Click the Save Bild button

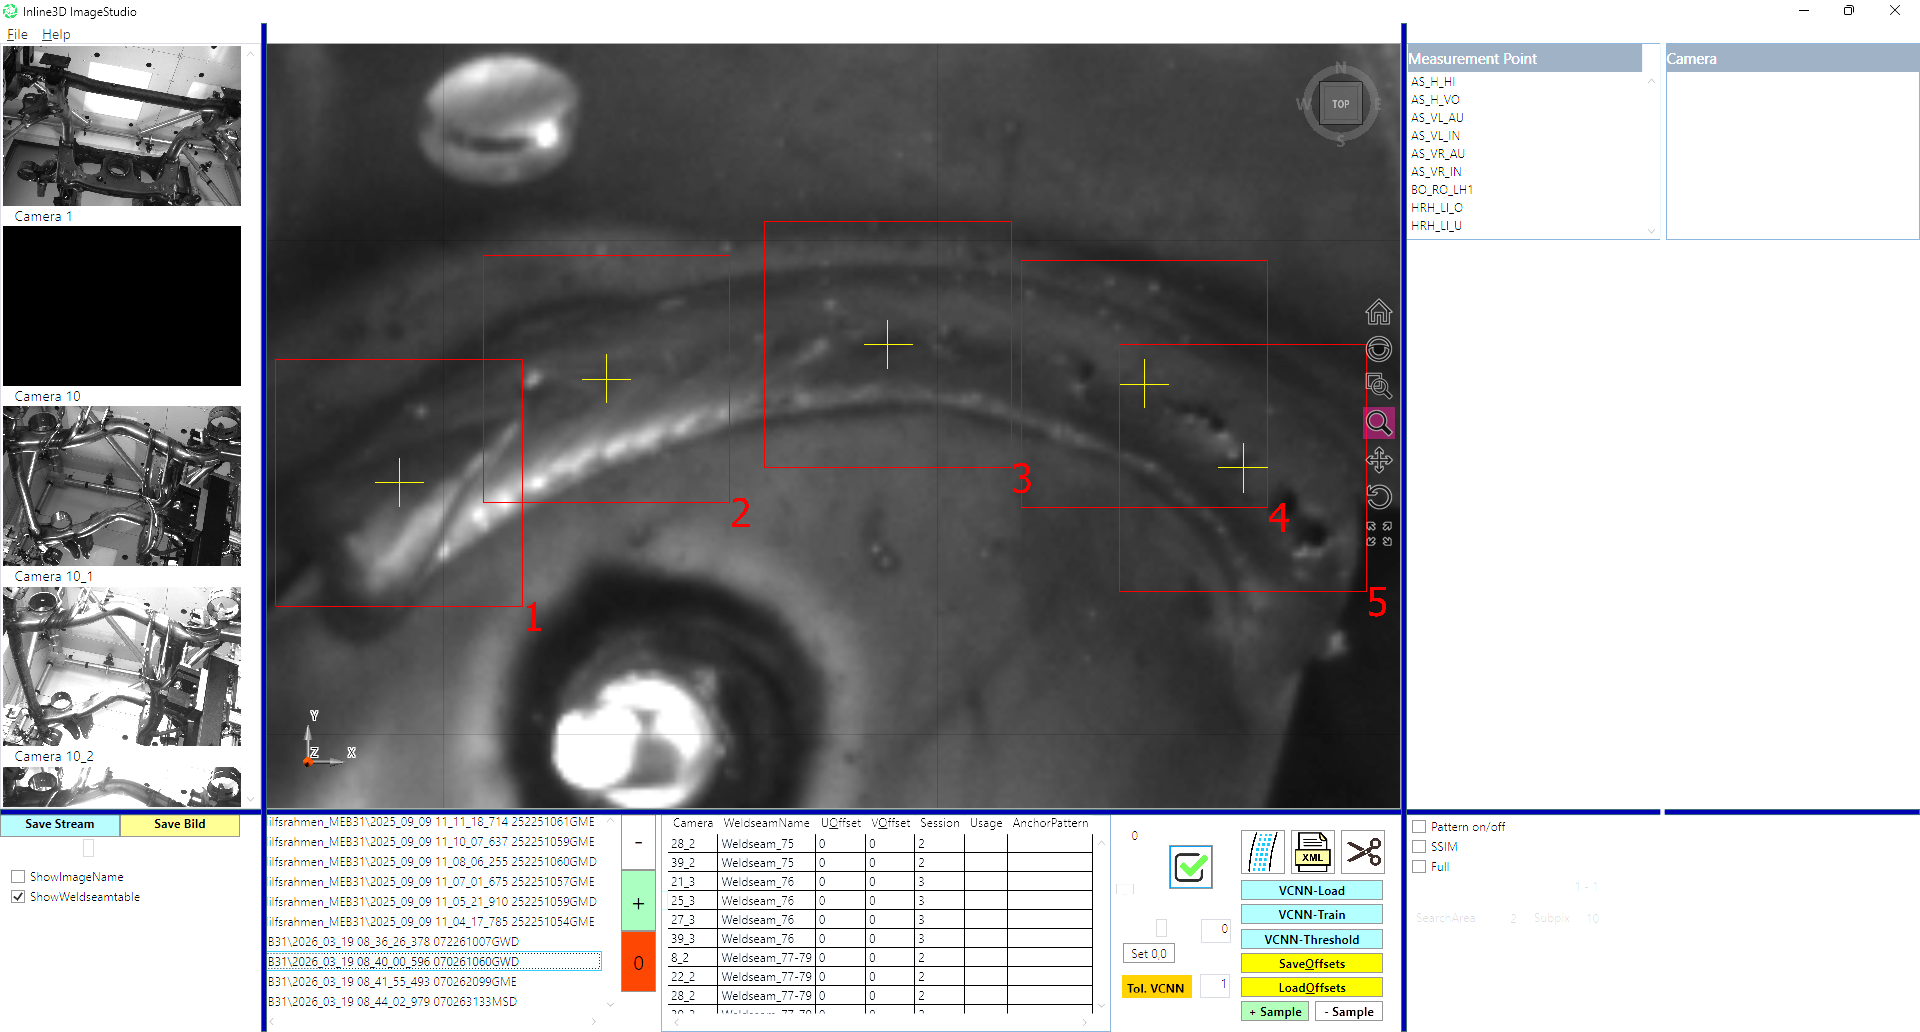180,824
